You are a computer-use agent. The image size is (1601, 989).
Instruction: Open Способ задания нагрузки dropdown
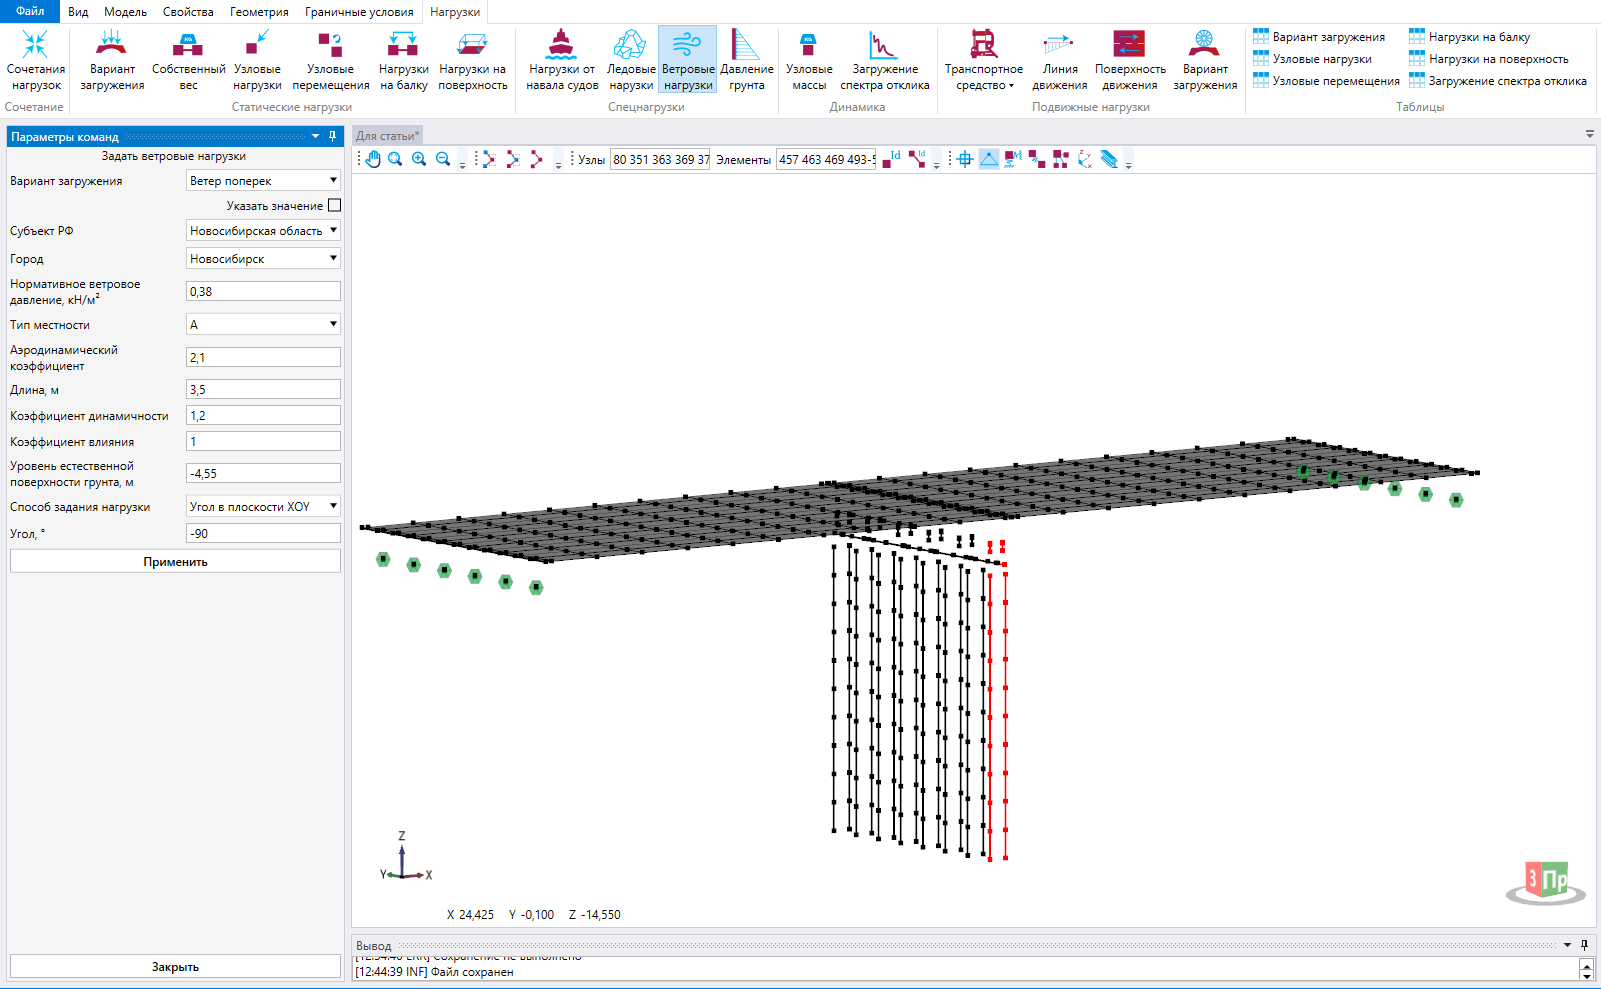click(x=263, y=506)
